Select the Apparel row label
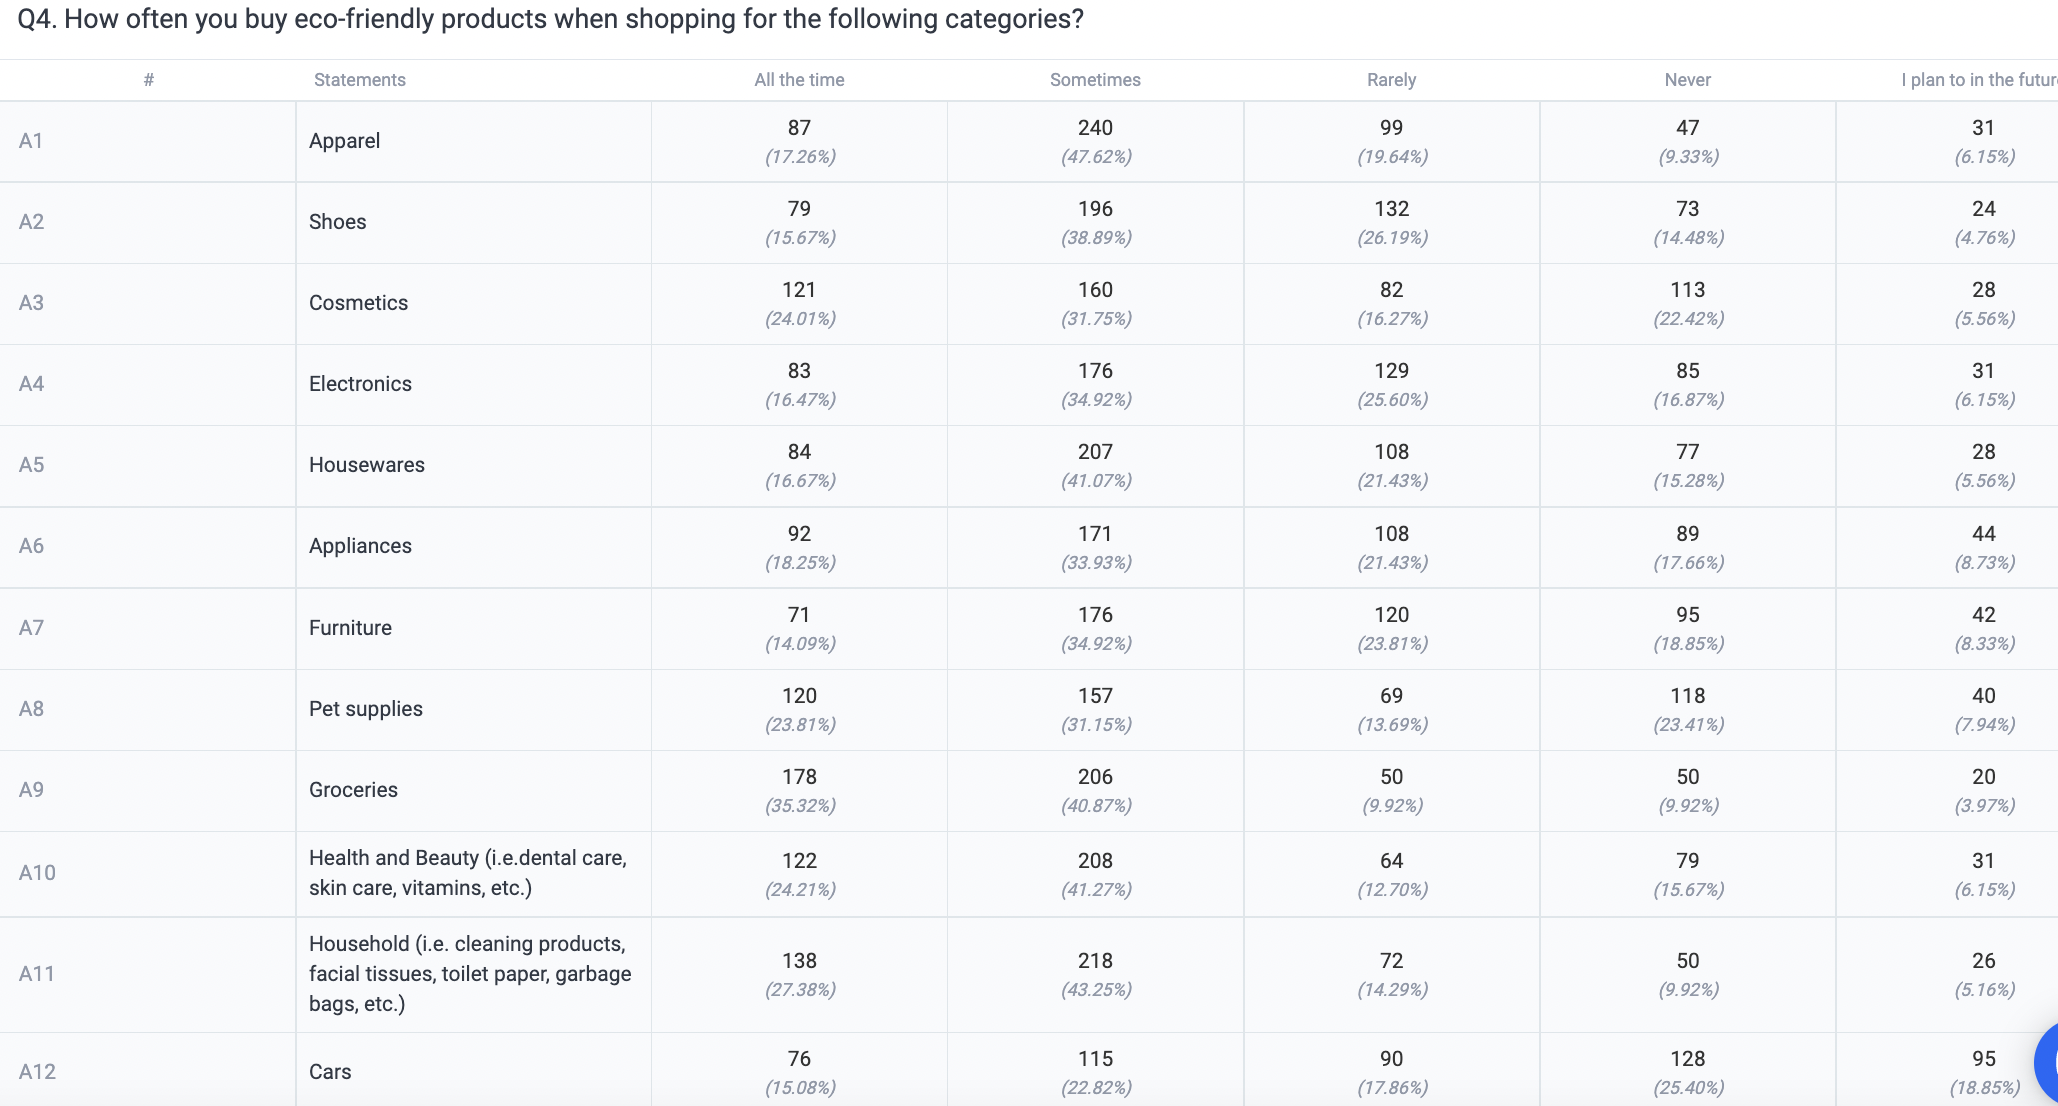This screenshot has height=1106, width=2058. click(x=345, y=141)
